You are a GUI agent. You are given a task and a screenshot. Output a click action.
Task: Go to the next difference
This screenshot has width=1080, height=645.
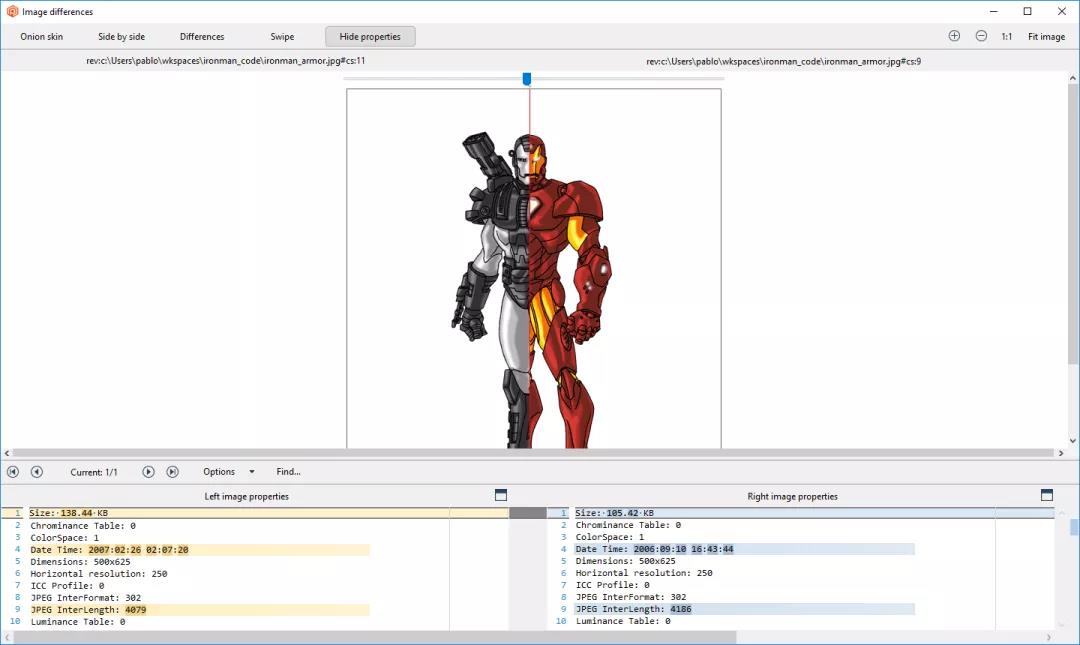(x=148, y=472)
